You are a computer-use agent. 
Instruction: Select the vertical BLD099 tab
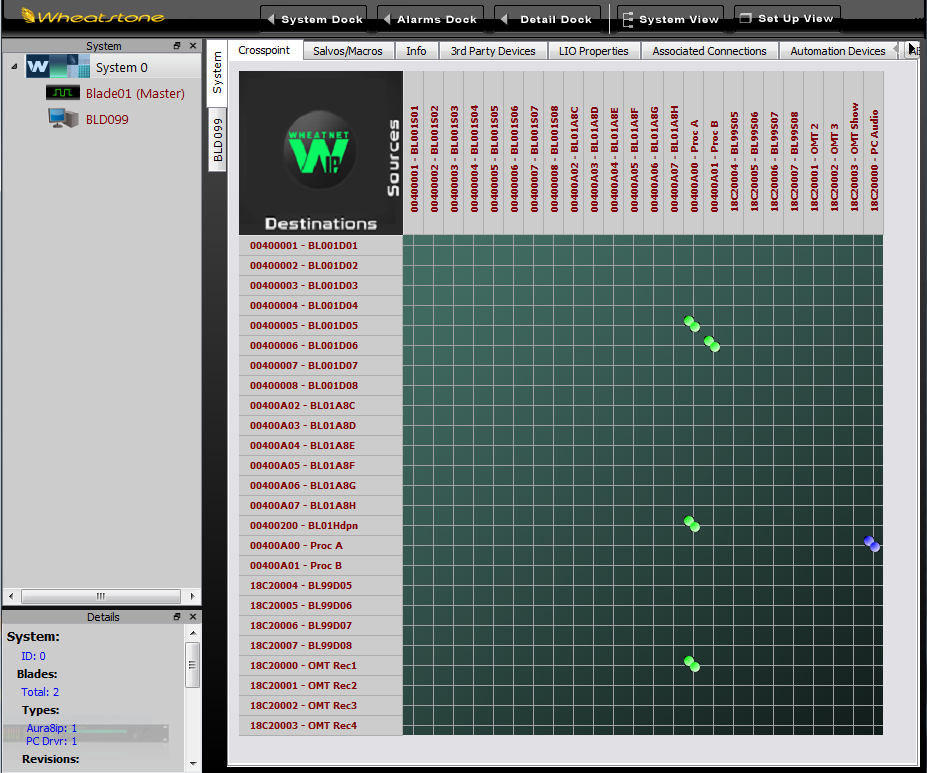[218, 140]
